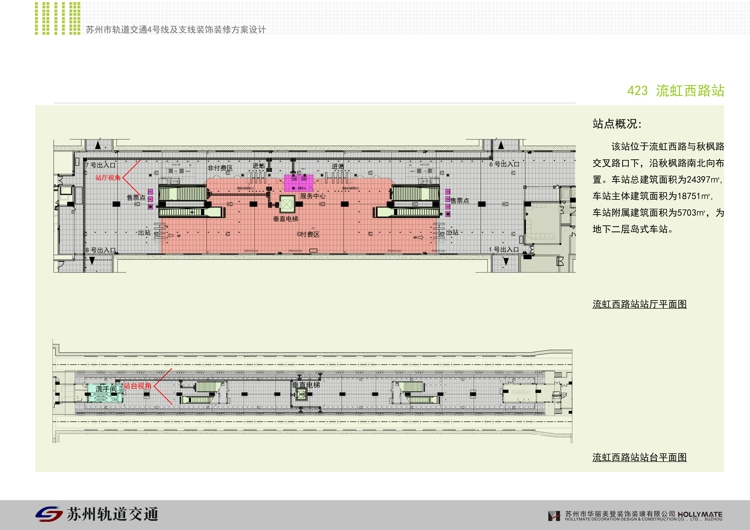This screenshot has height=530, width=750.
Task: Click the 7号出入口 label
Action: click(100, 165)
